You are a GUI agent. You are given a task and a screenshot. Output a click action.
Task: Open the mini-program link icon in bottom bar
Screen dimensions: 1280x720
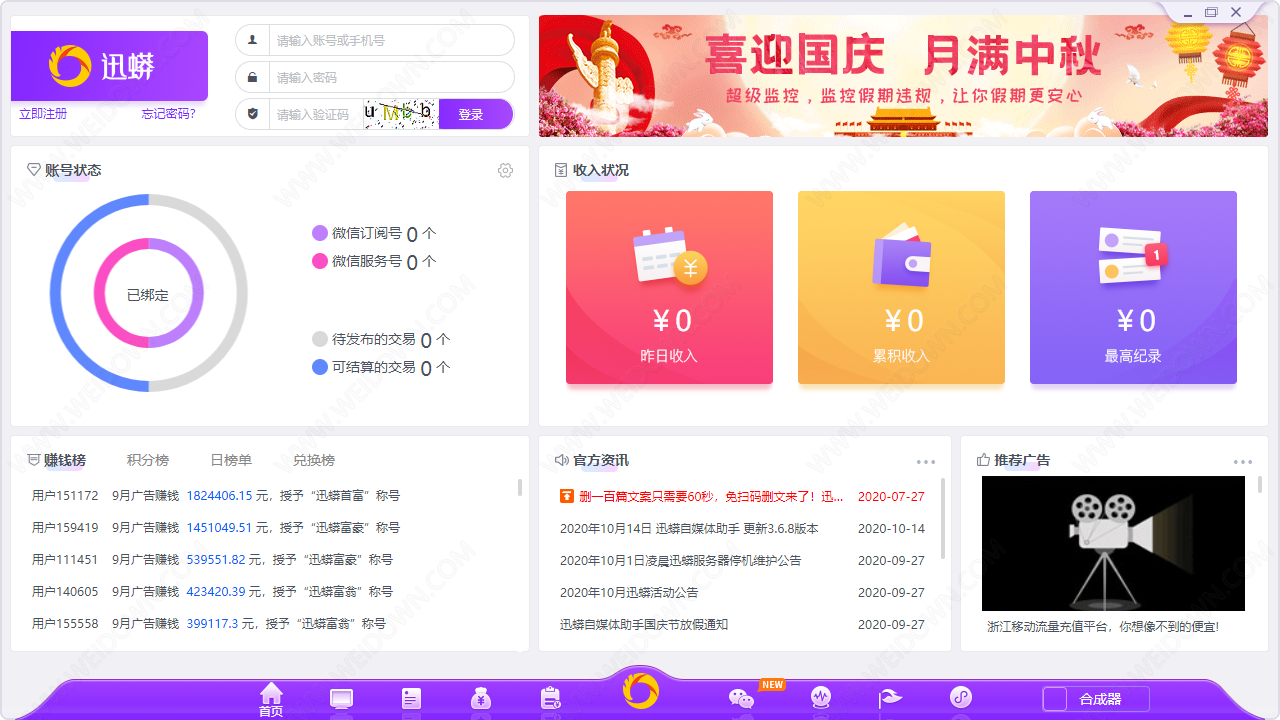click(961, 697)
